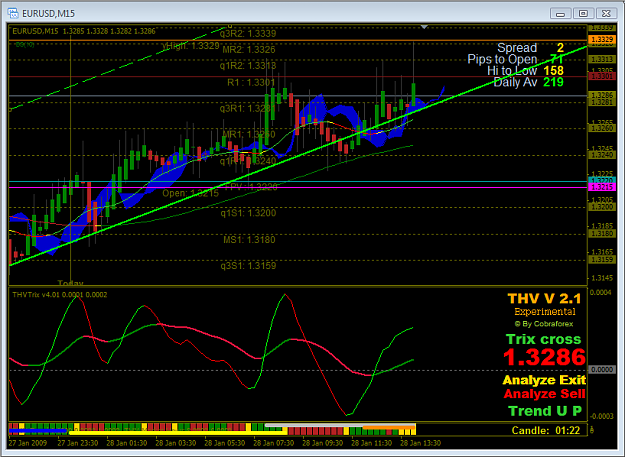The image size is (625, 457).
Task: Click the OHLC header 1.3285 1.3328 1.3282 1.3286
Action: click(109, 31)
